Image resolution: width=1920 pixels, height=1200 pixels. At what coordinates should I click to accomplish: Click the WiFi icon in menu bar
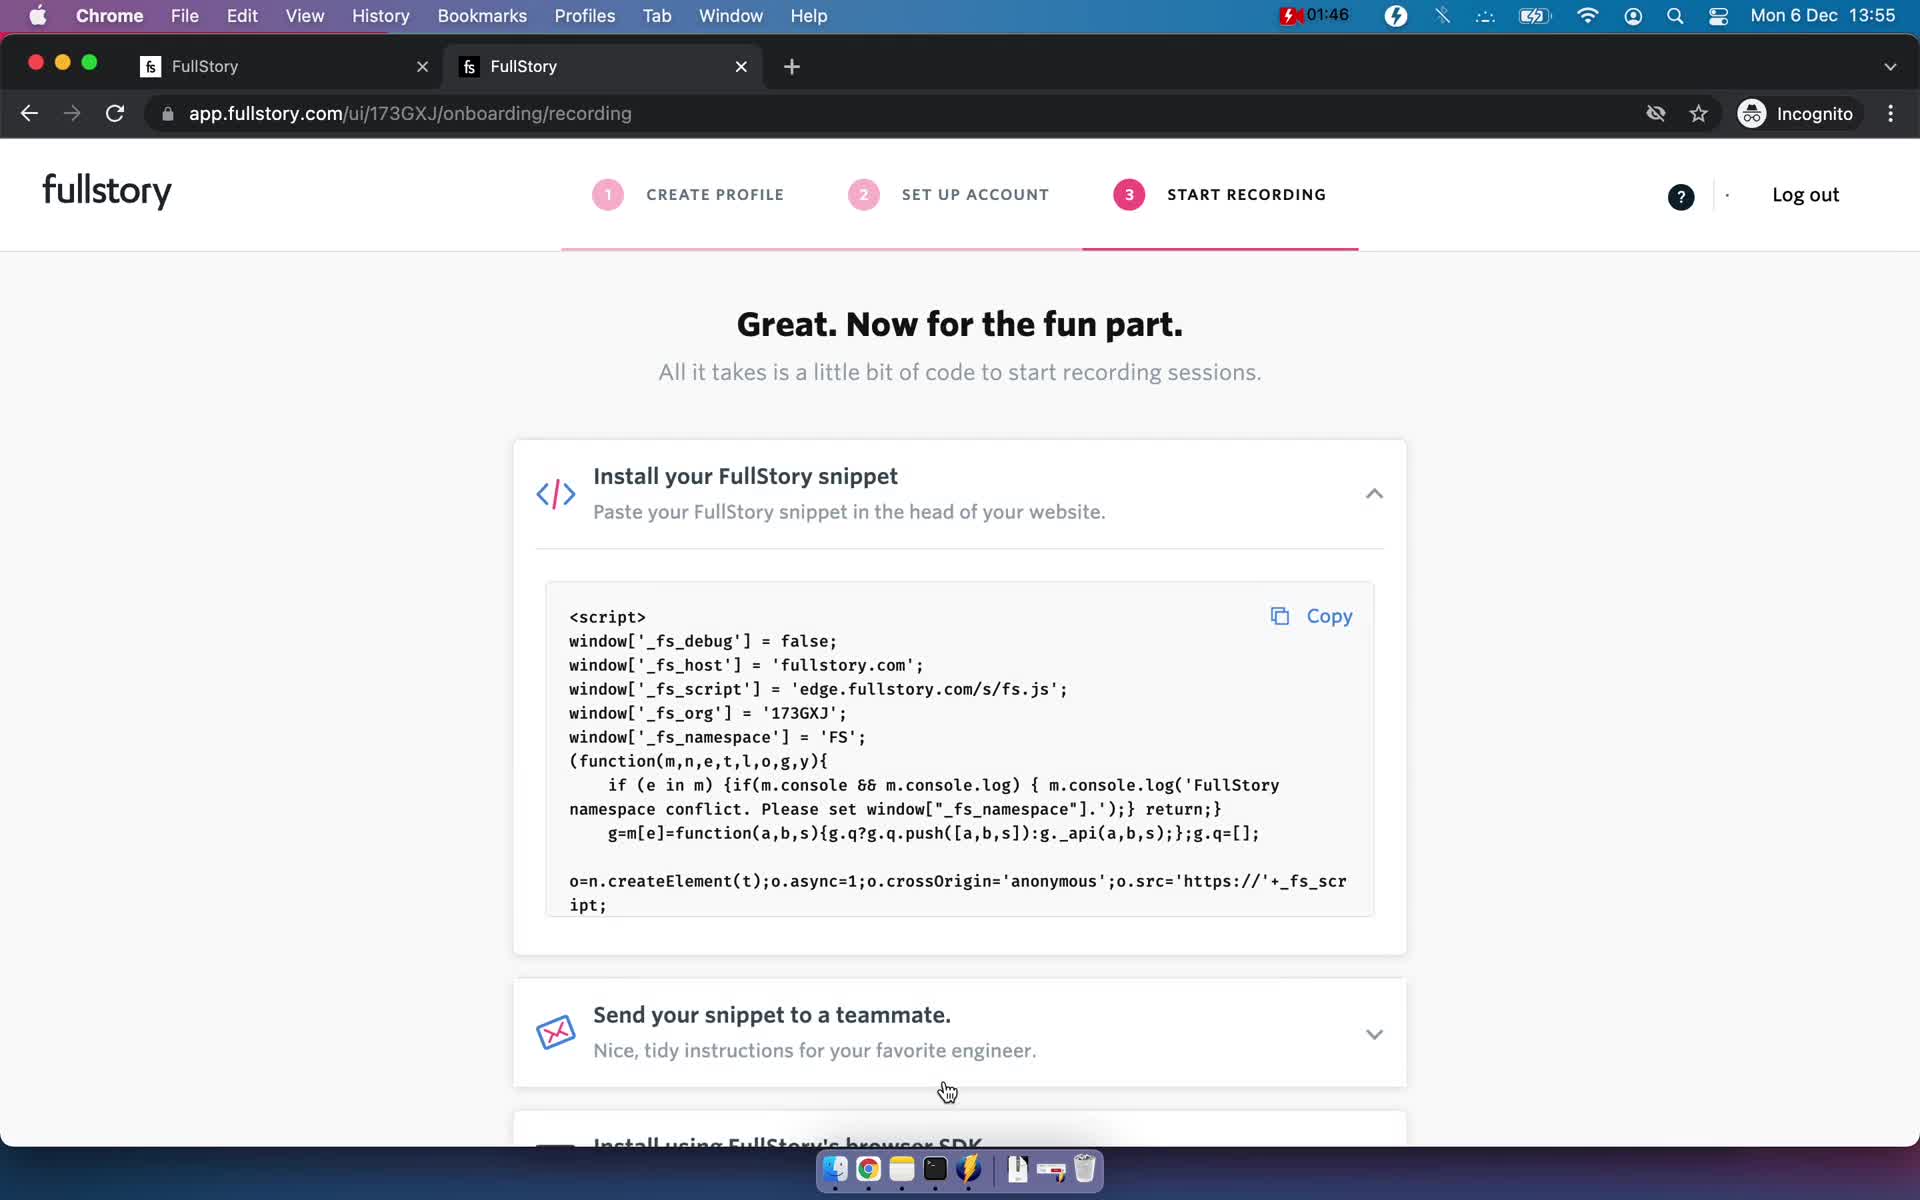(1587, 15)
